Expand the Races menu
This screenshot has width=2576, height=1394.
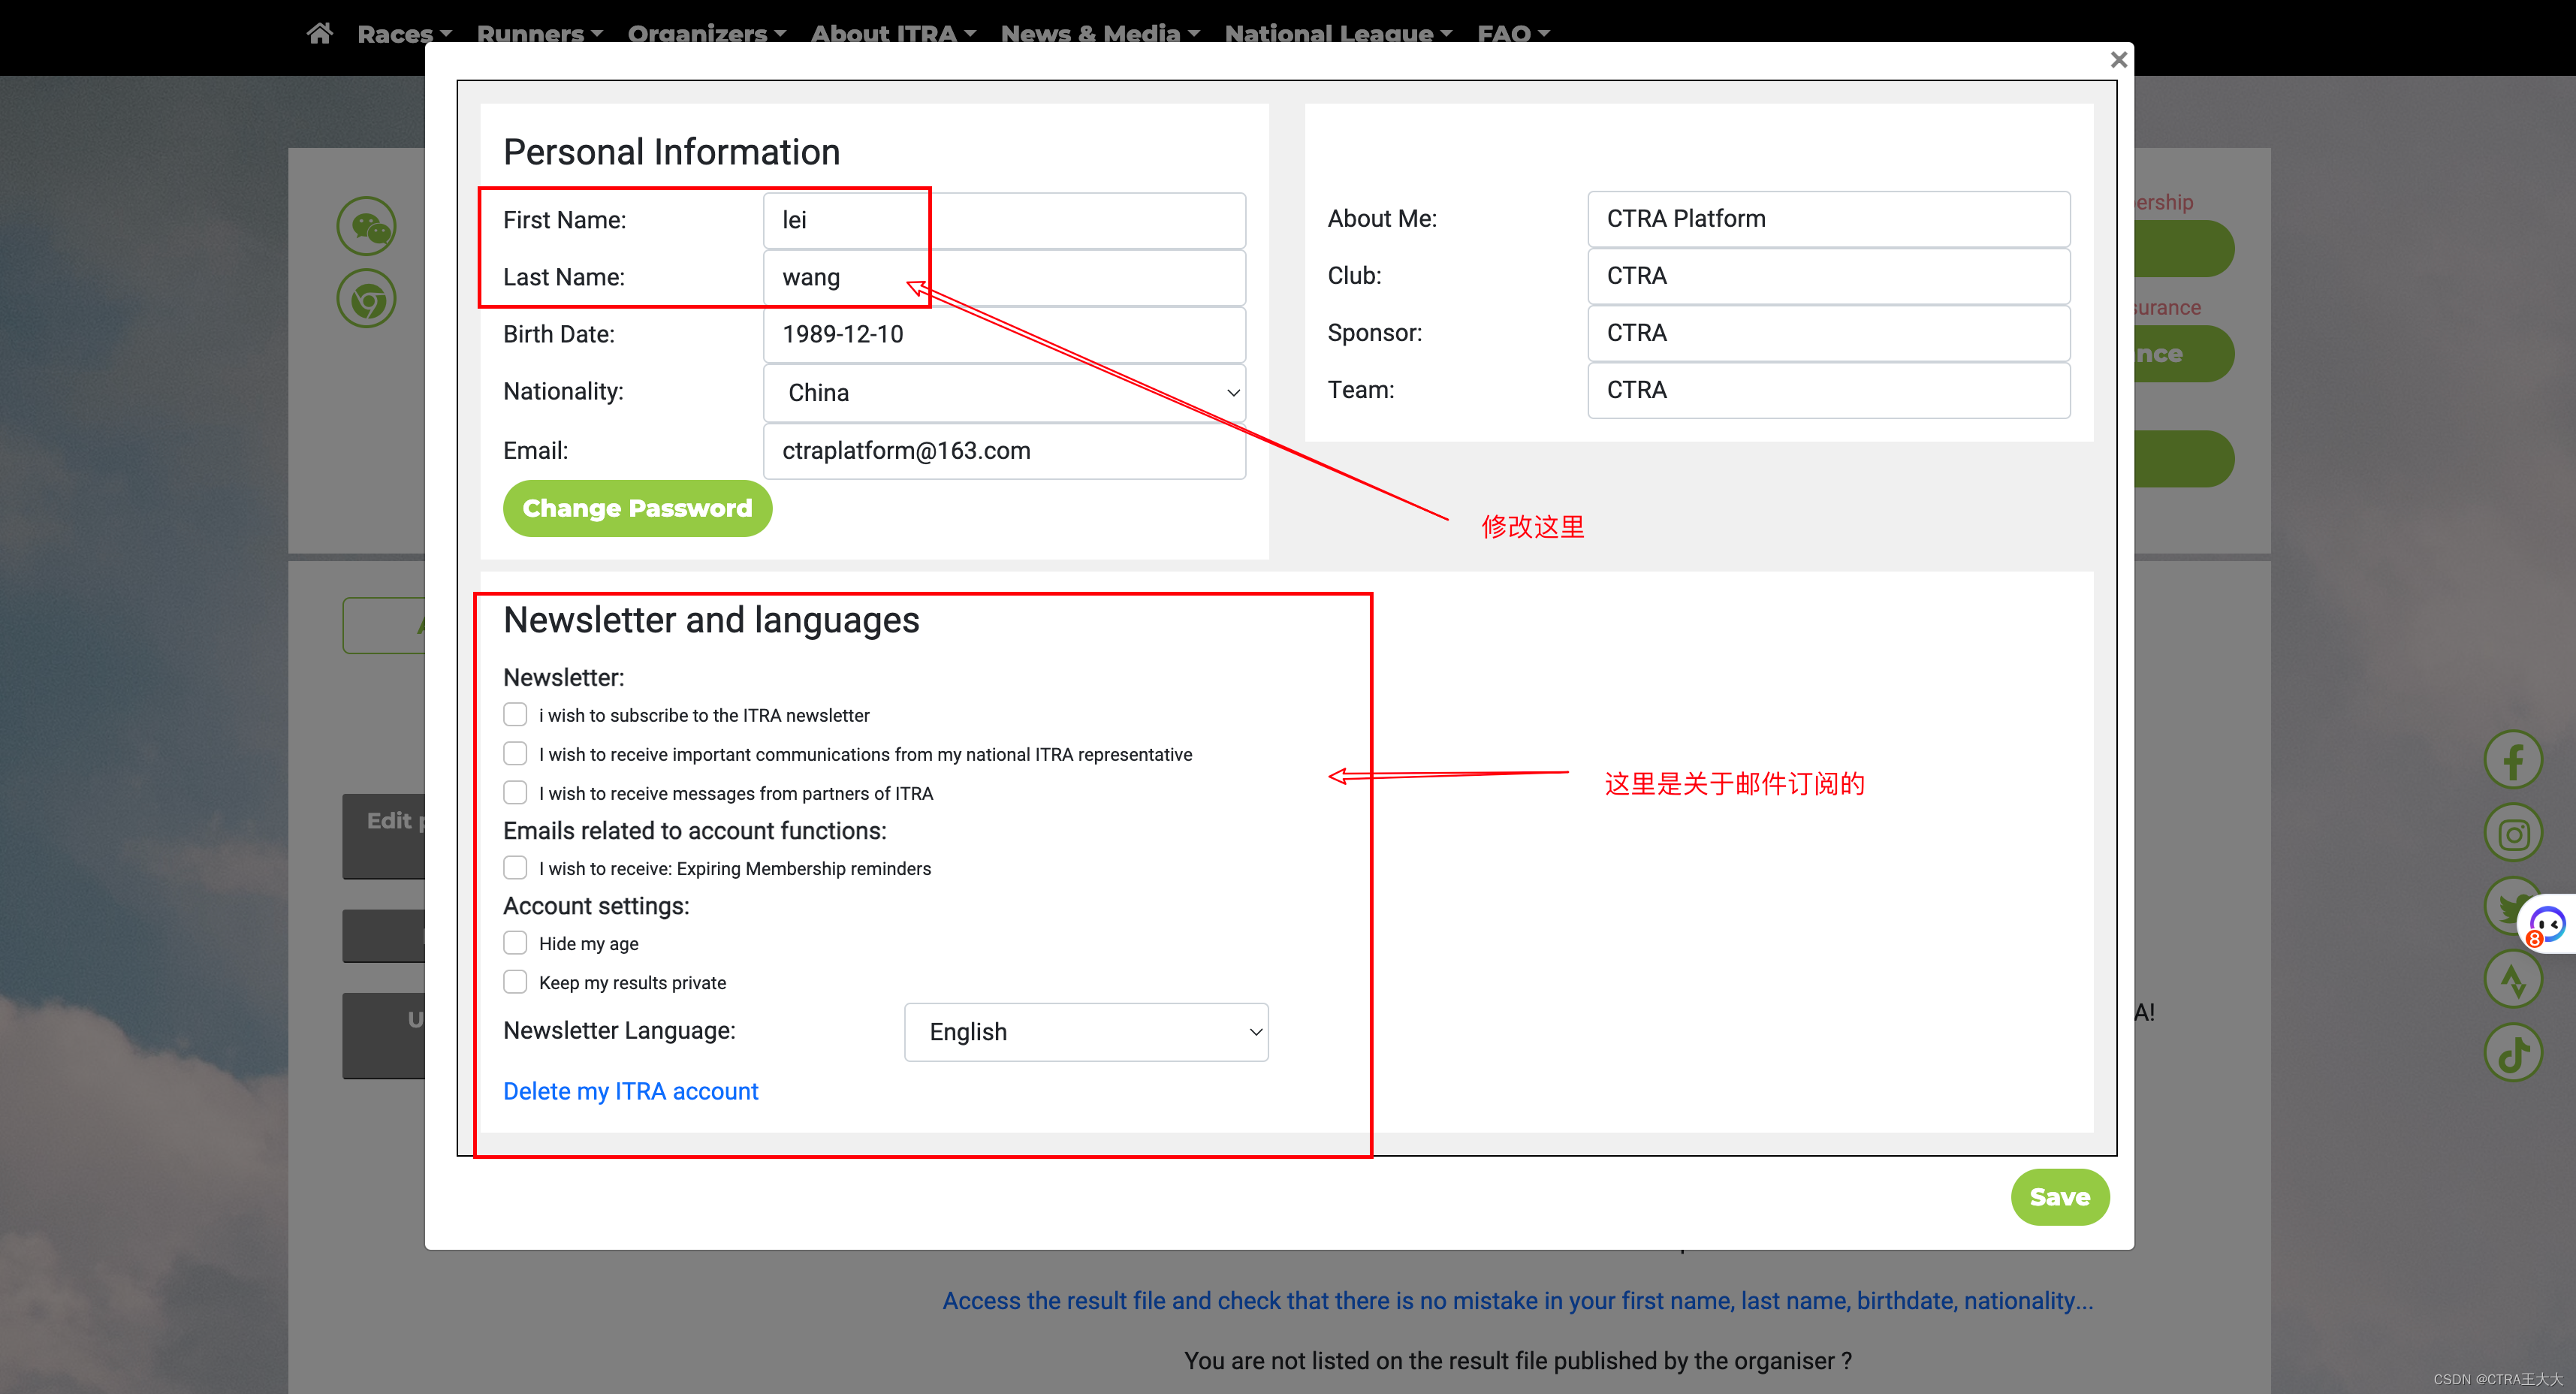404,33
